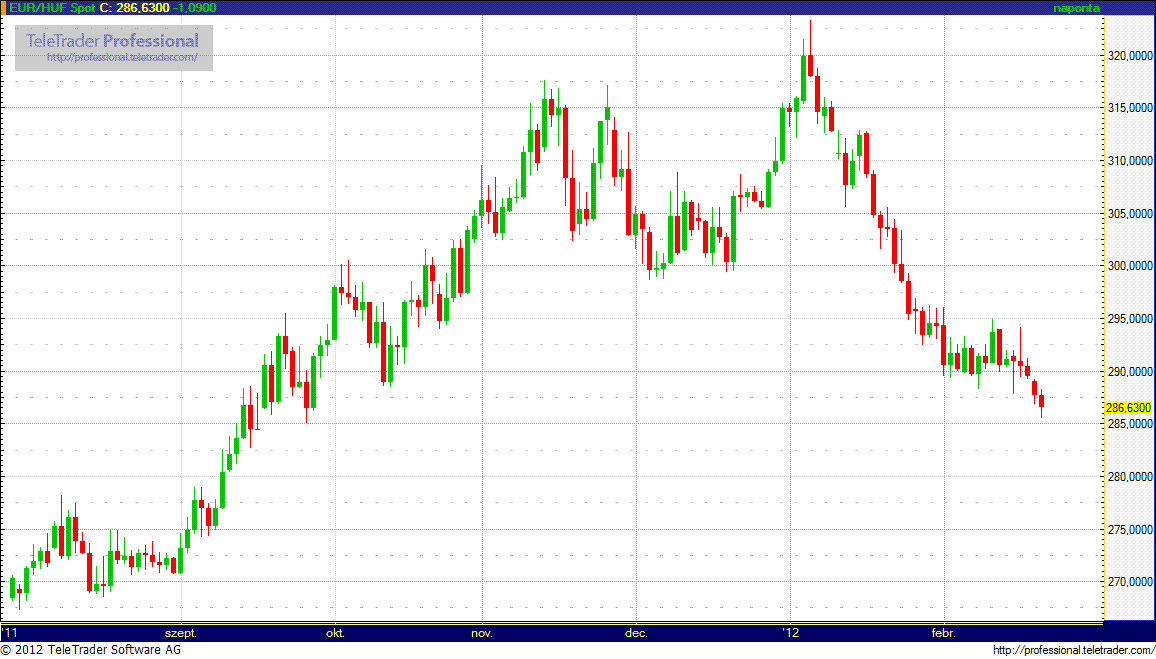
Task: Click the szept. month label on time axis
Action: 181,632
